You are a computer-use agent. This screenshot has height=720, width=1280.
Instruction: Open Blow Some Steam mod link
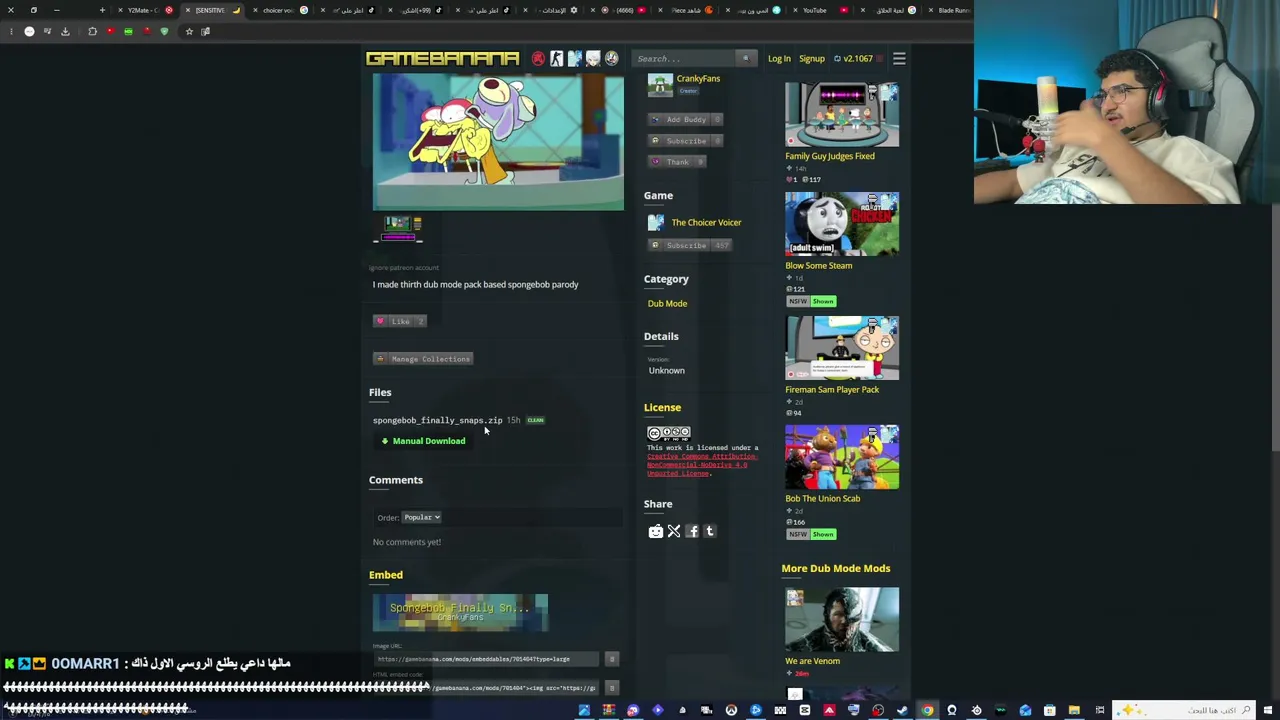(x=819, y=266)
